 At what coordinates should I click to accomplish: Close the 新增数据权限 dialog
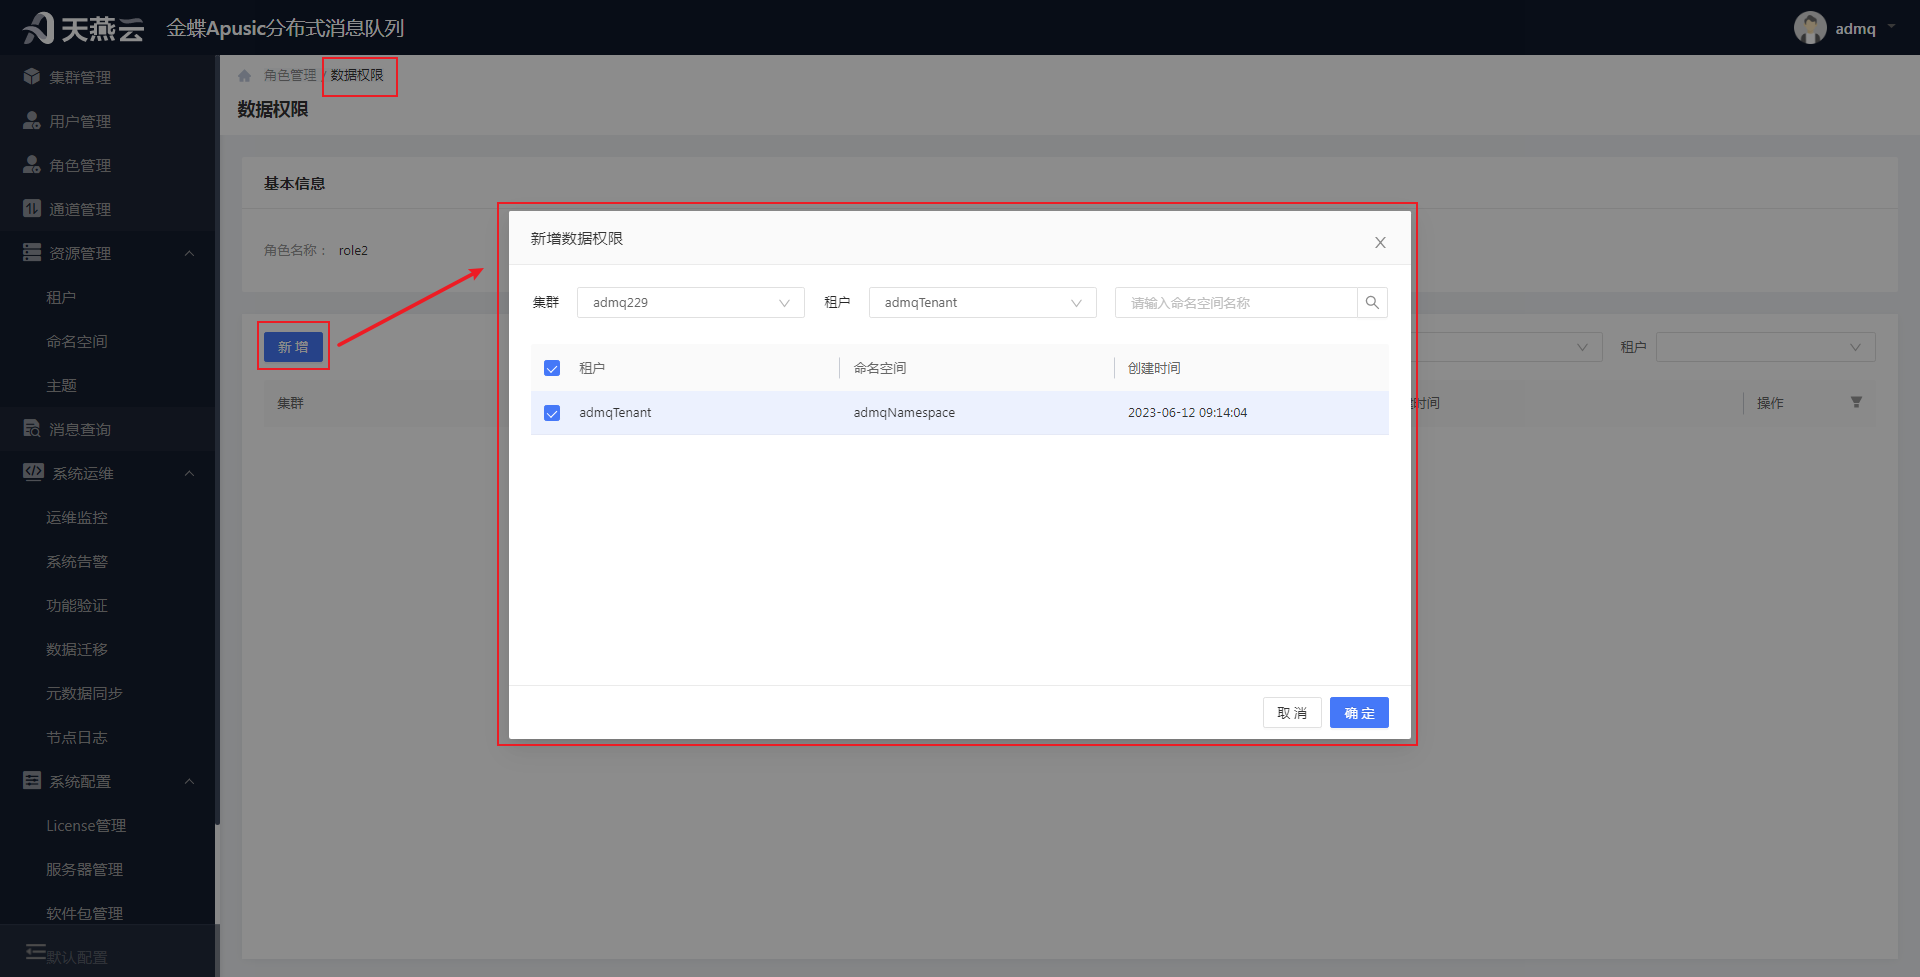(1380, 243)
